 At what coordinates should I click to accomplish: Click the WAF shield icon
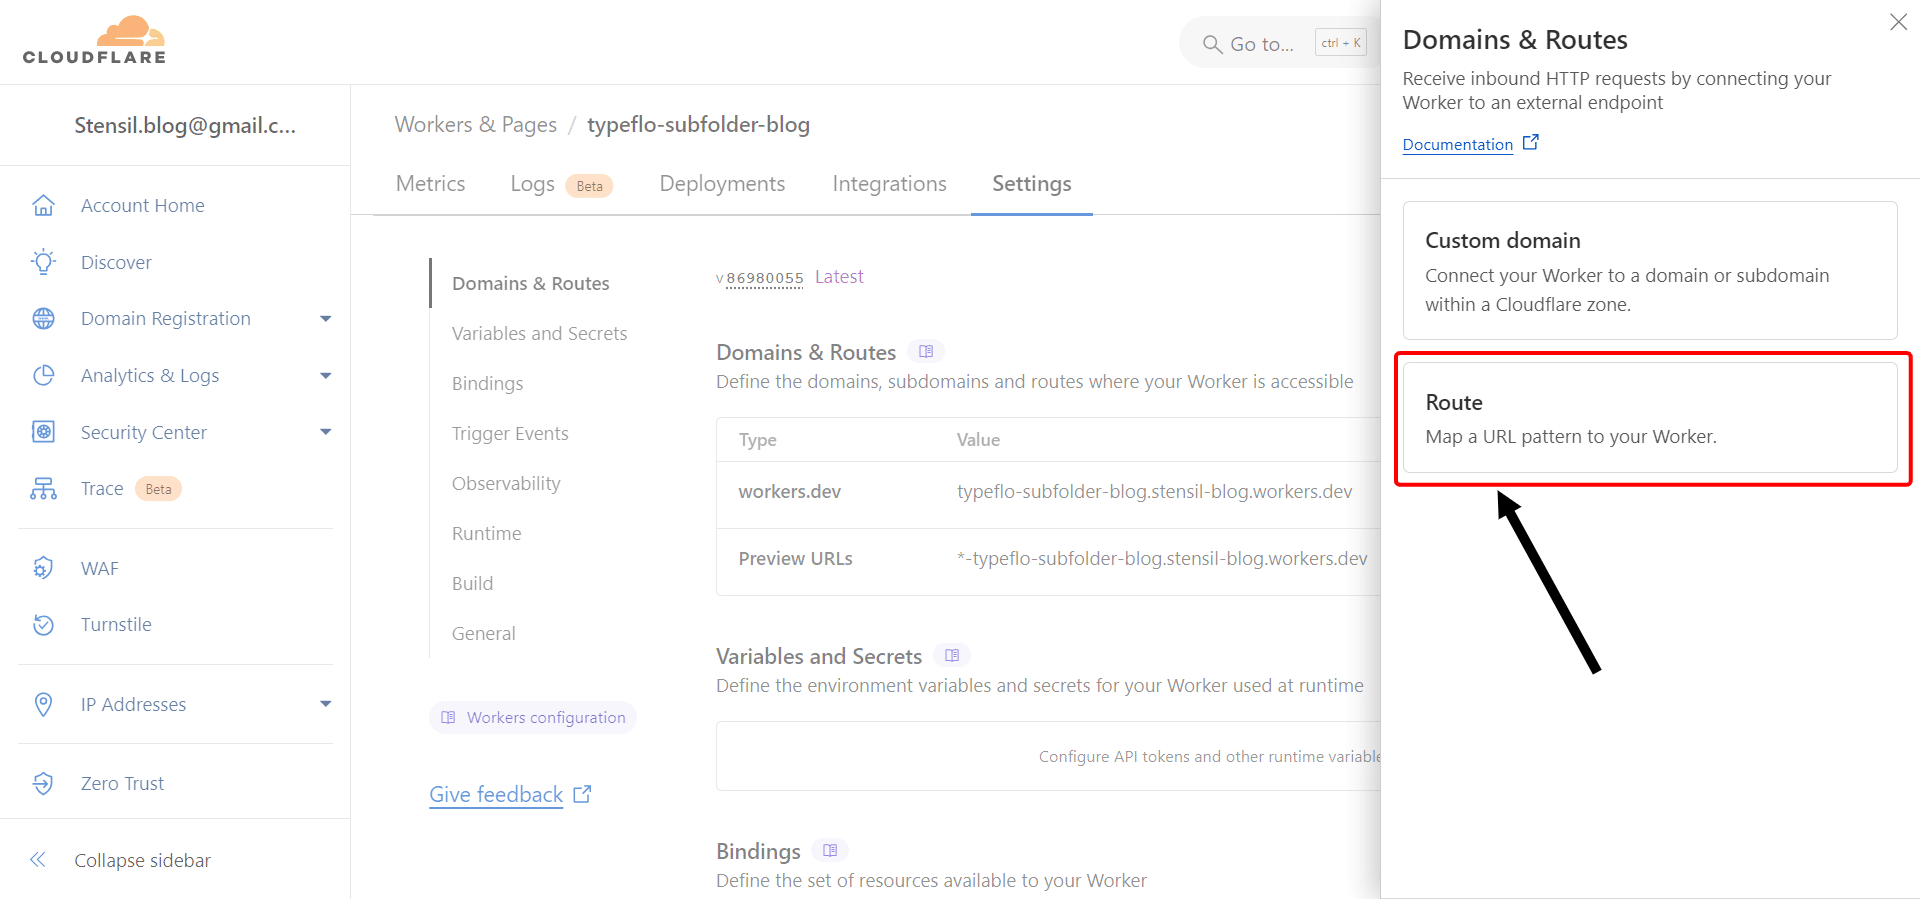43,568
